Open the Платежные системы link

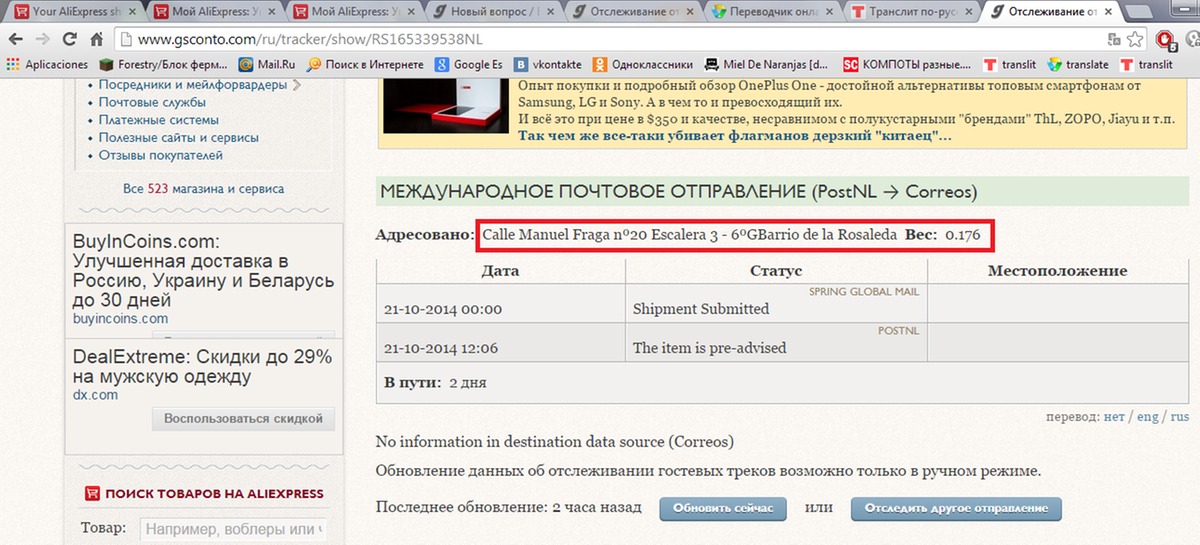coord(160,120)
